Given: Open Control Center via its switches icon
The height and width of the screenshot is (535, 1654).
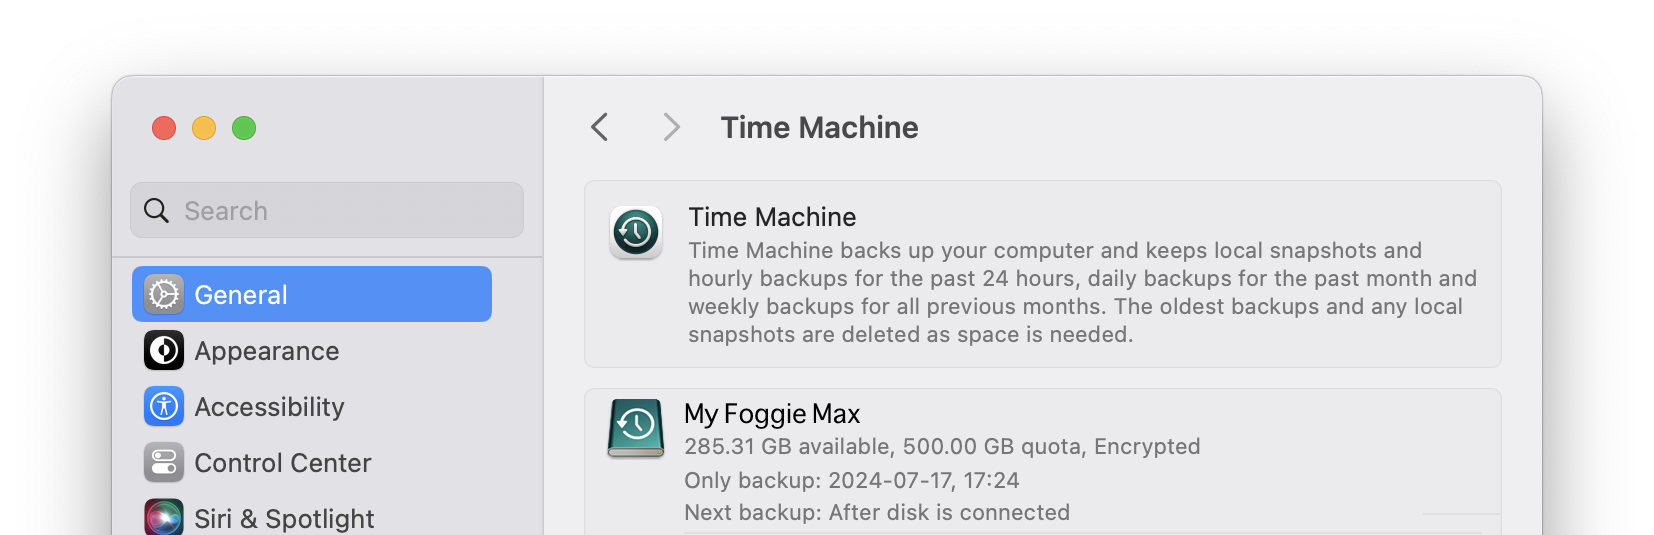Looking at the screenshot, I should 164,462.
